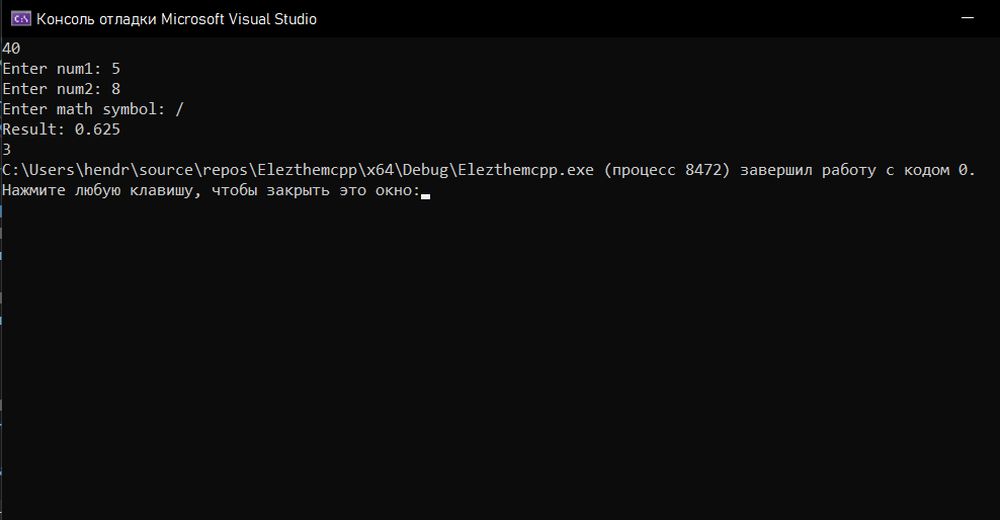1000x520 pixels.
Task: Click the 'Консоль отладки Microsoft Visual Studio' title
Action: (x=176, y=19)
